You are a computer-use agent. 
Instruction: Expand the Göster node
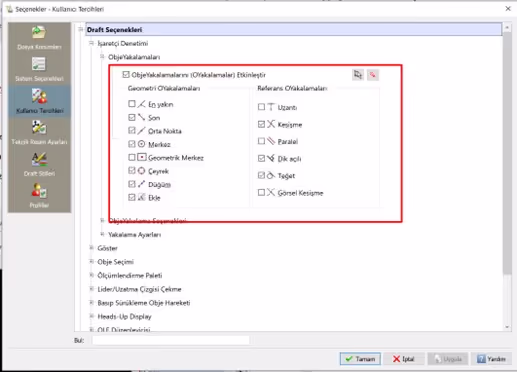(x=91, y=248)
